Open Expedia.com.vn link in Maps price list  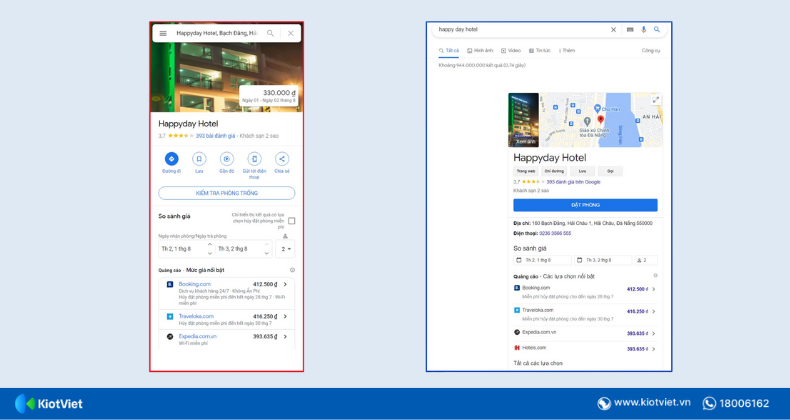(x=198, y=336)
